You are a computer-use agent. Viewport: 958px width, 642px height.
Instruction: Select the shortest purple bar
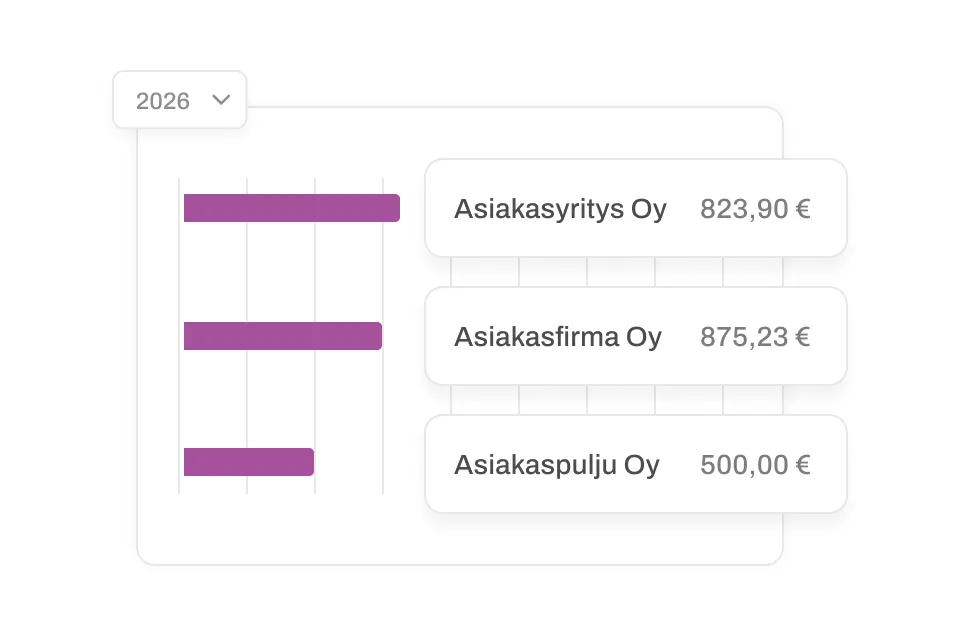coord(248,462)
